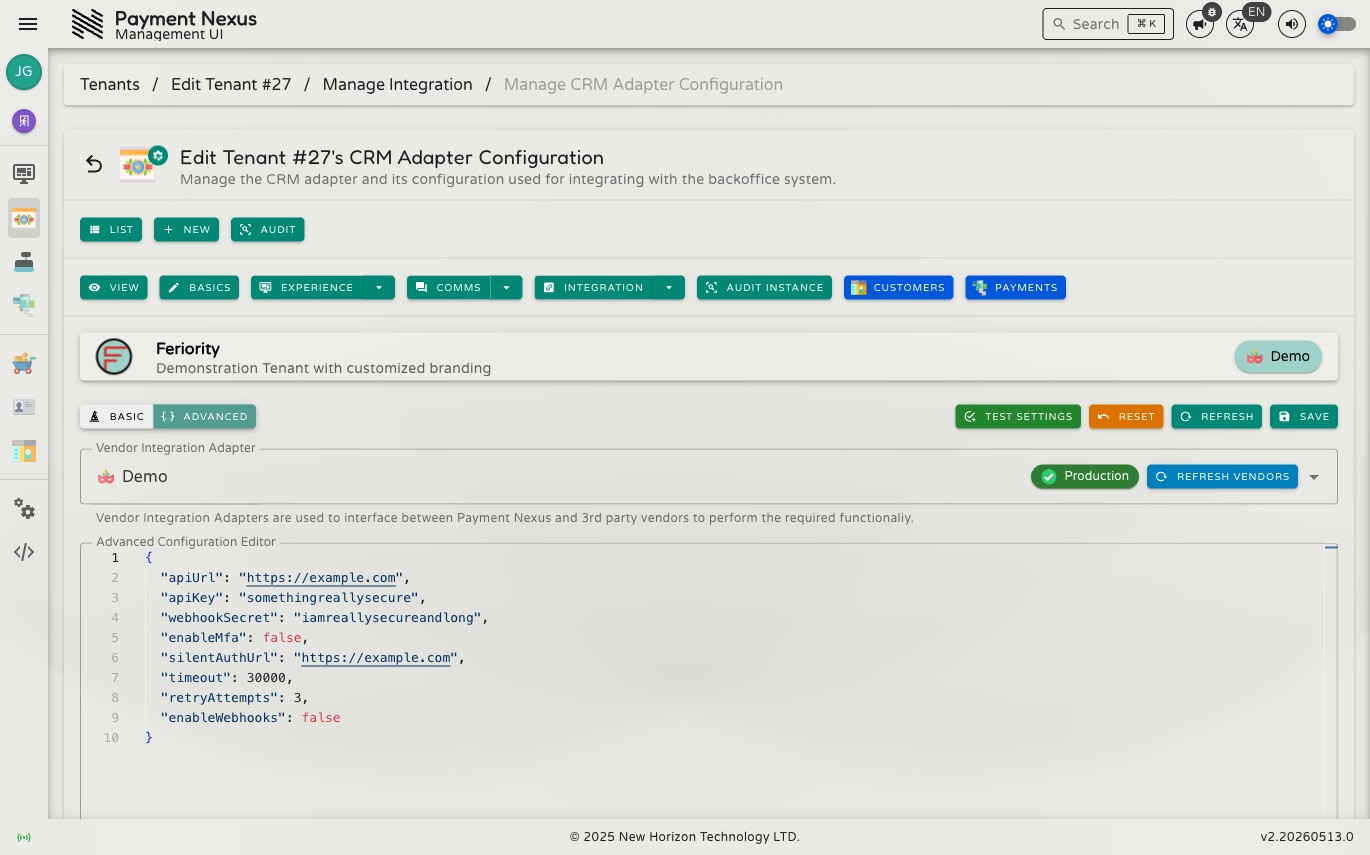Click the AUDIT INSTANCE button
1370x855 pixels.
click(x=764, y=288)
